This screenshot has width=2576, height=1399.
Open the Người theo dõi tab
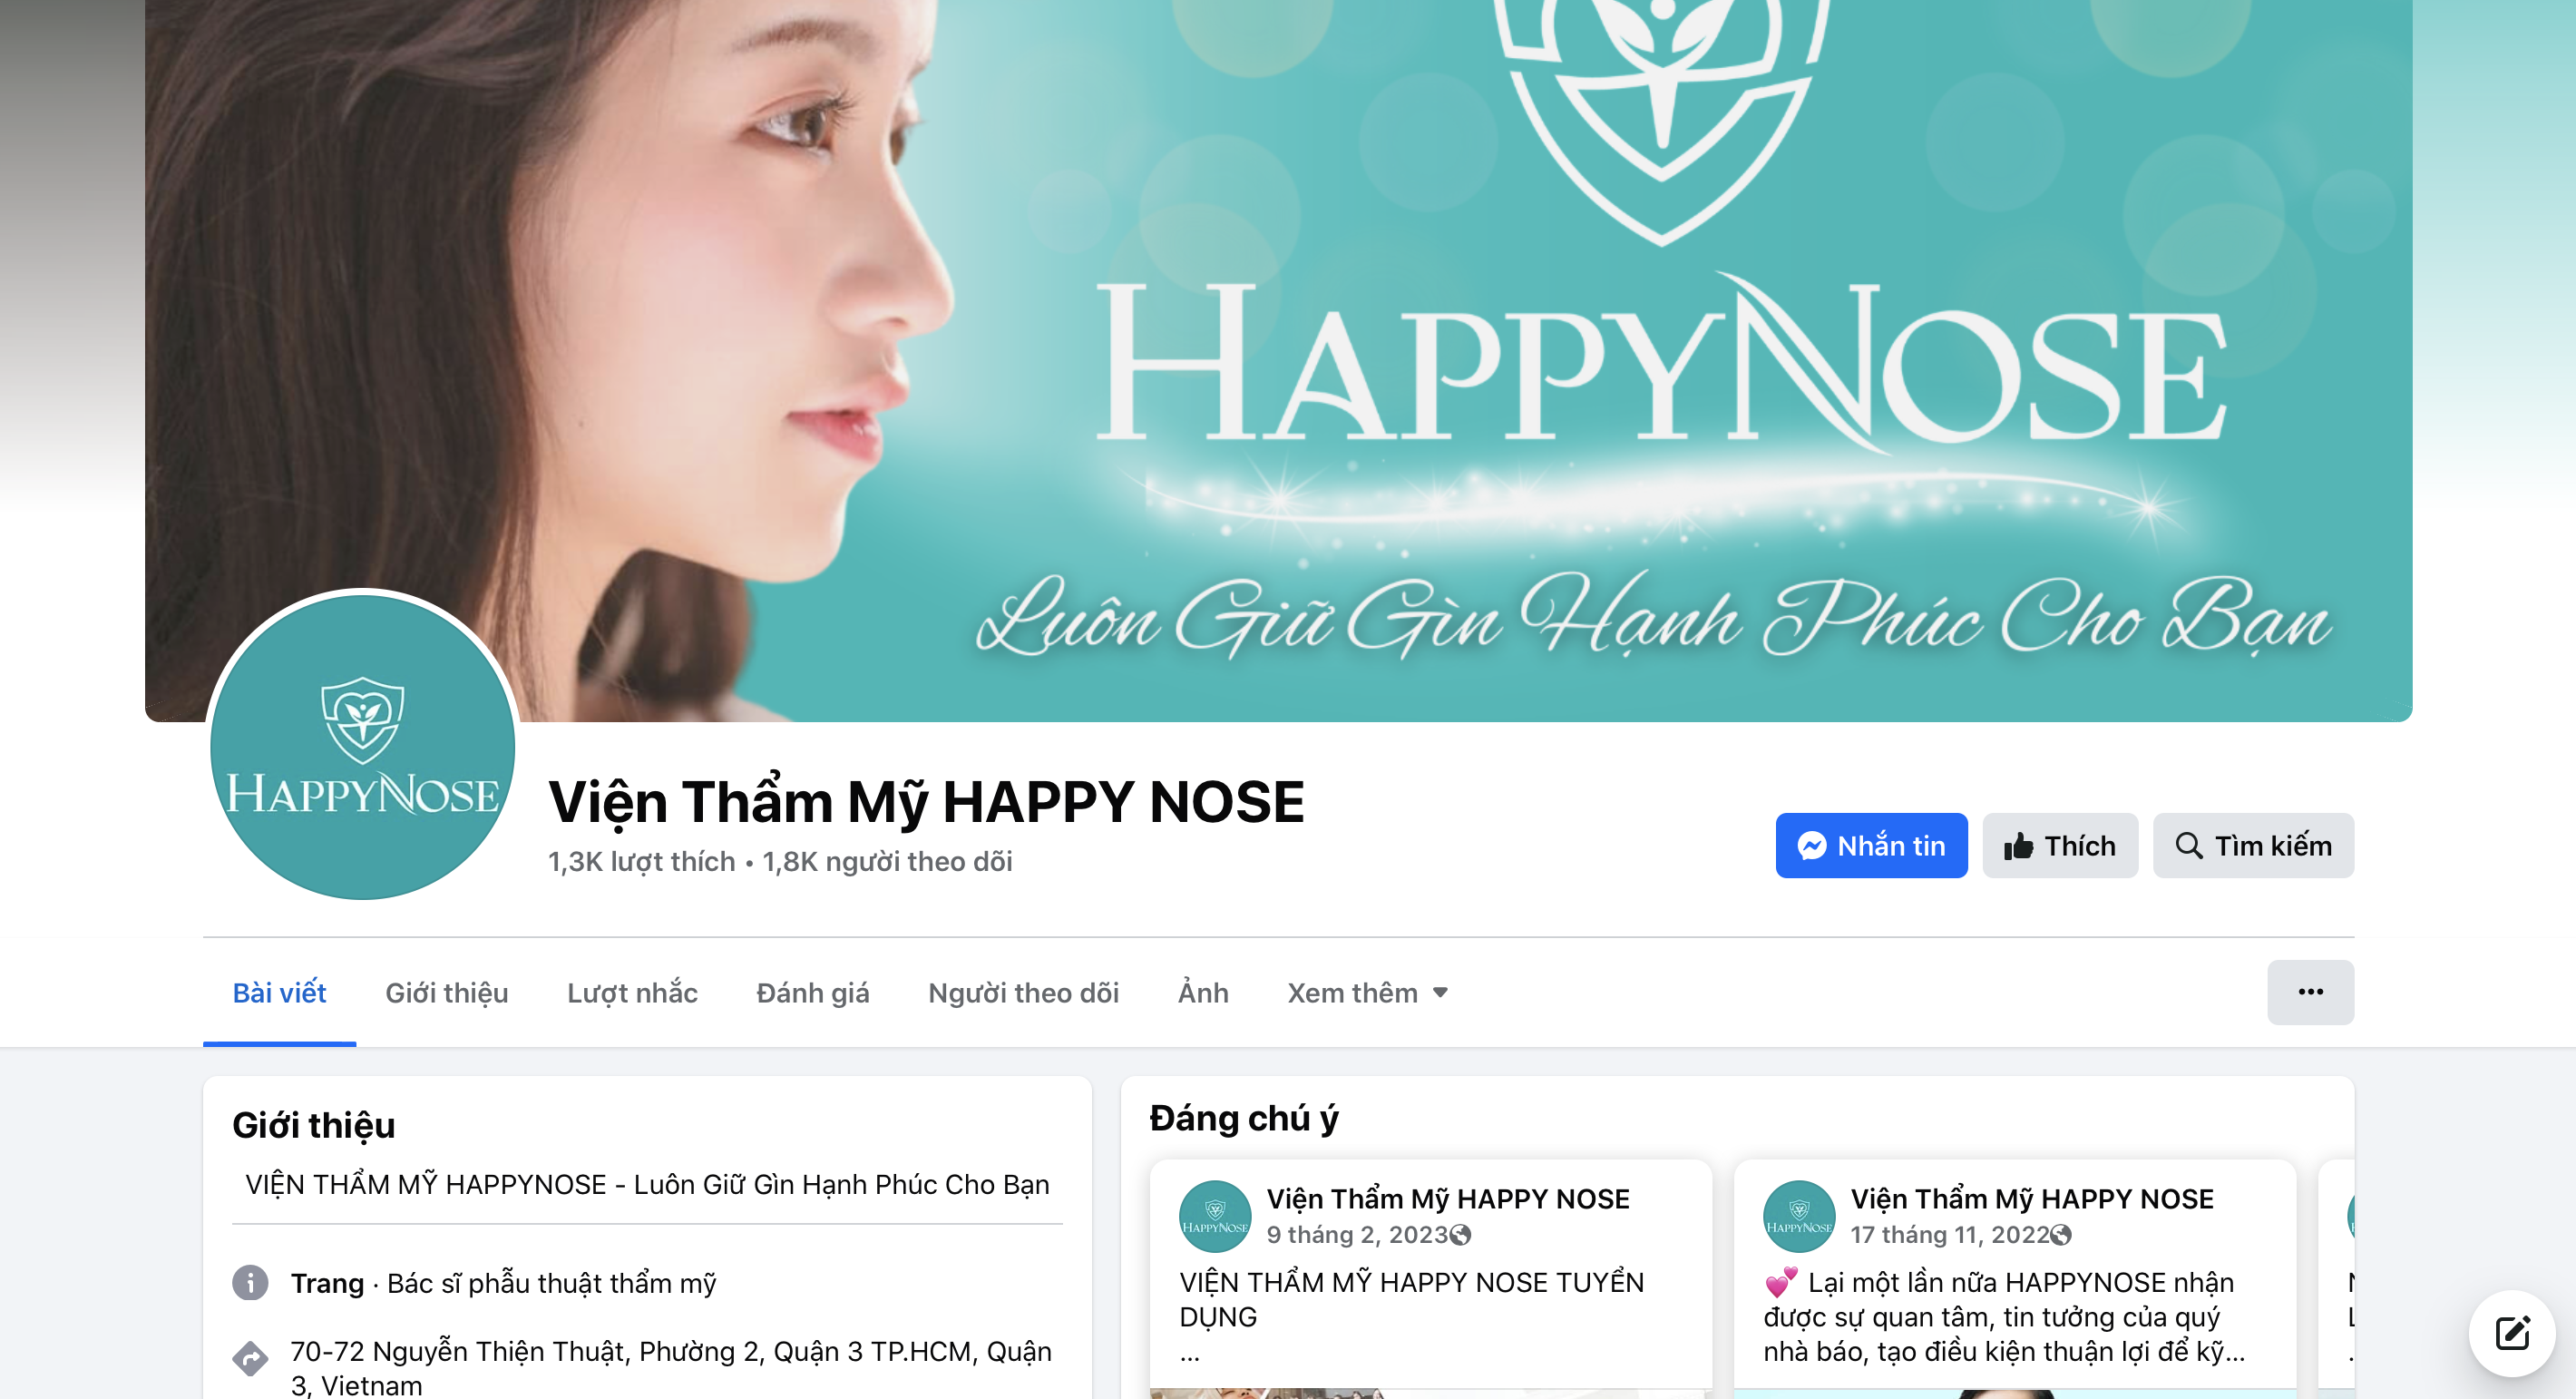click(x=1022, y=993)
